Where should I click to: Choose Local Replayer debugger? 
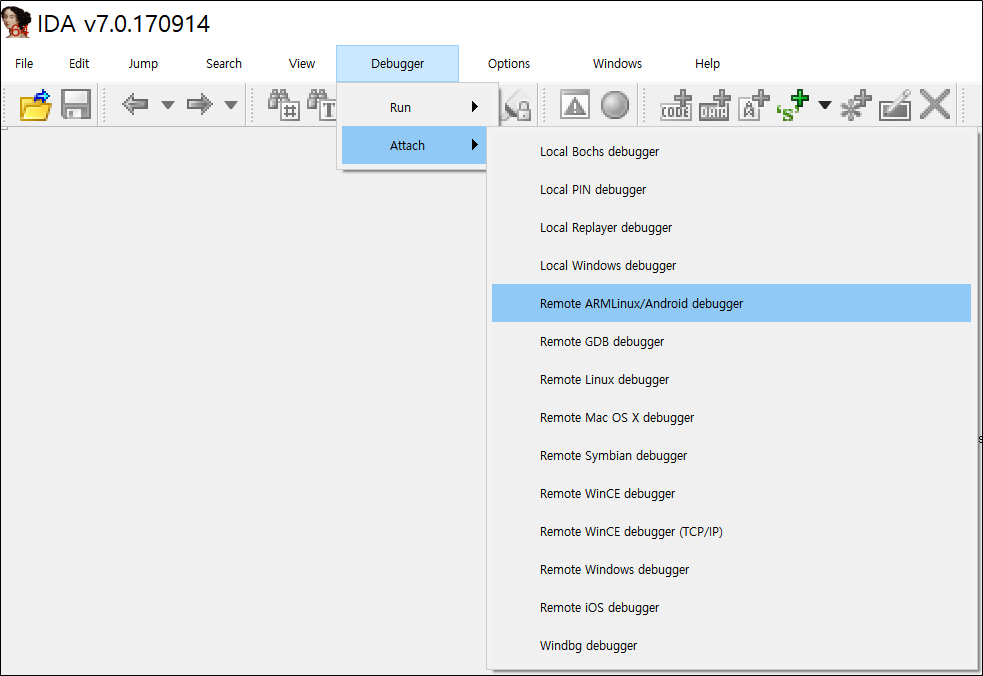pos(731,228)
